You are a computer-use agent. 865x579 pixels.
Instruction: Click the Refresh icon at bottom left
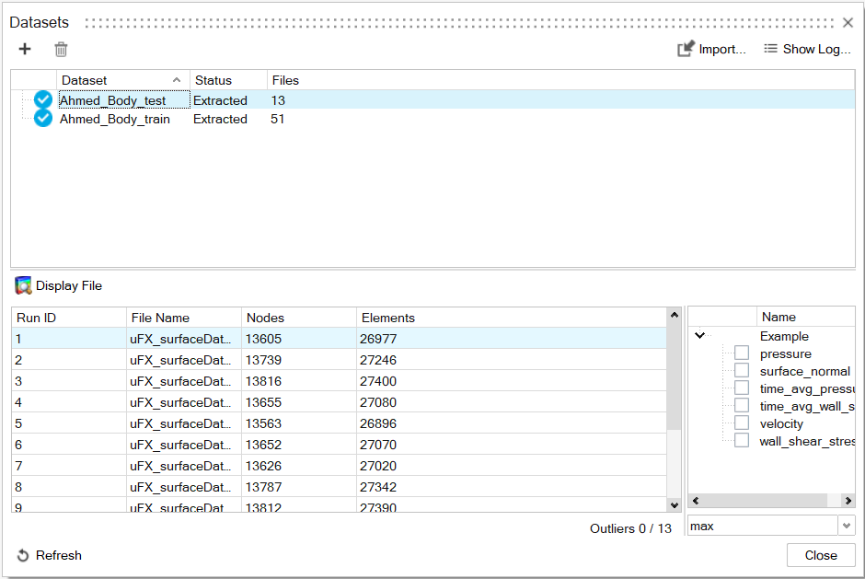[x=23, y=556]
